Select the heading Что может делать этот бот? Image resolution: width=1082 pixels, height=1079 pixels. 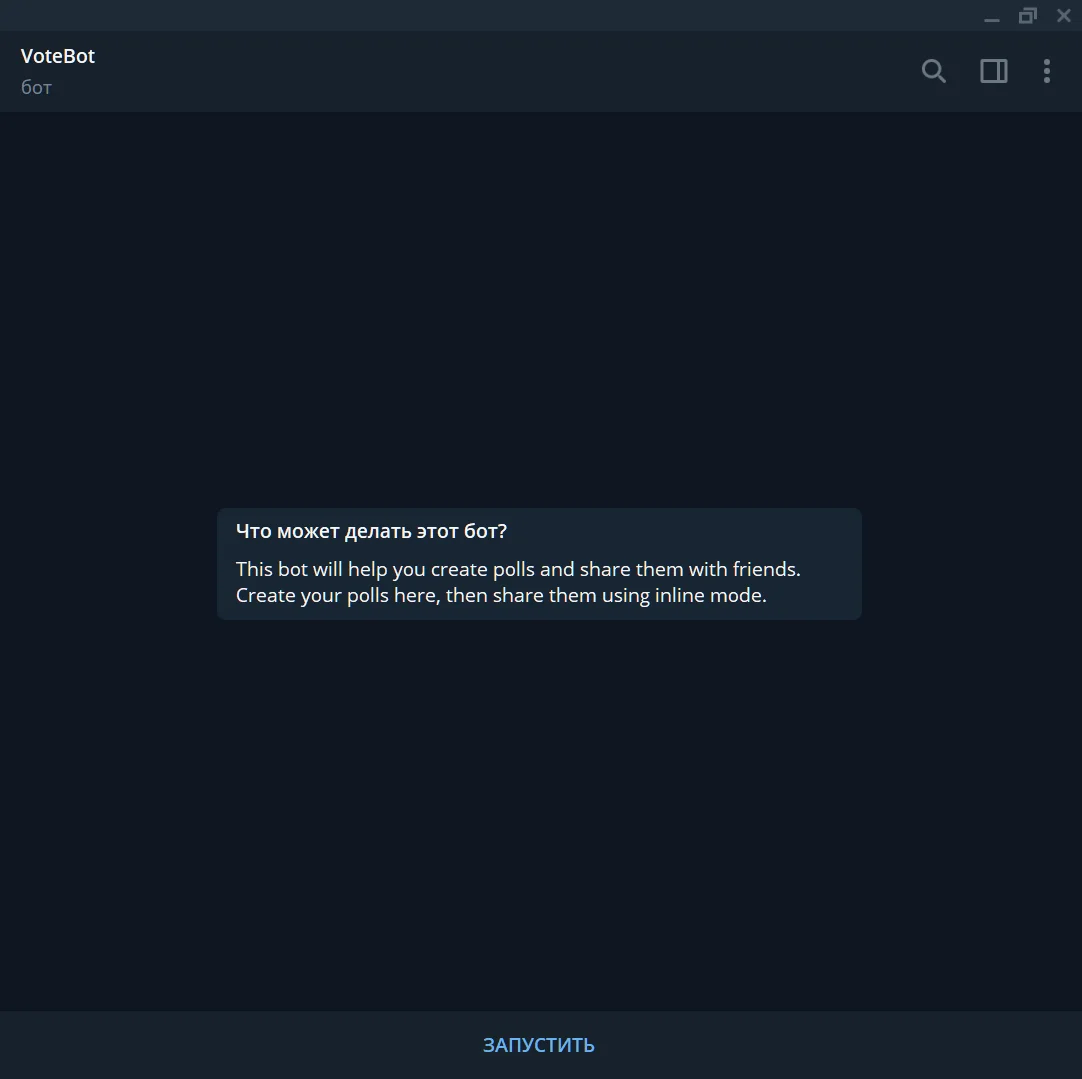(x=371, y=531)
